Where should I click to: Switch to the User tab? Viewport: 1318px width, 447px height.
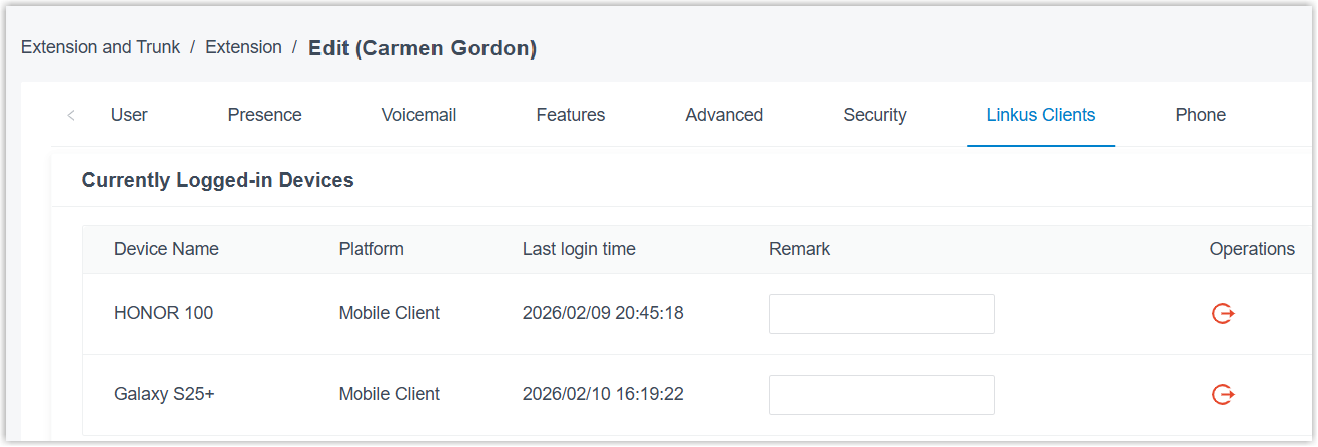click(x=129, y=115)
